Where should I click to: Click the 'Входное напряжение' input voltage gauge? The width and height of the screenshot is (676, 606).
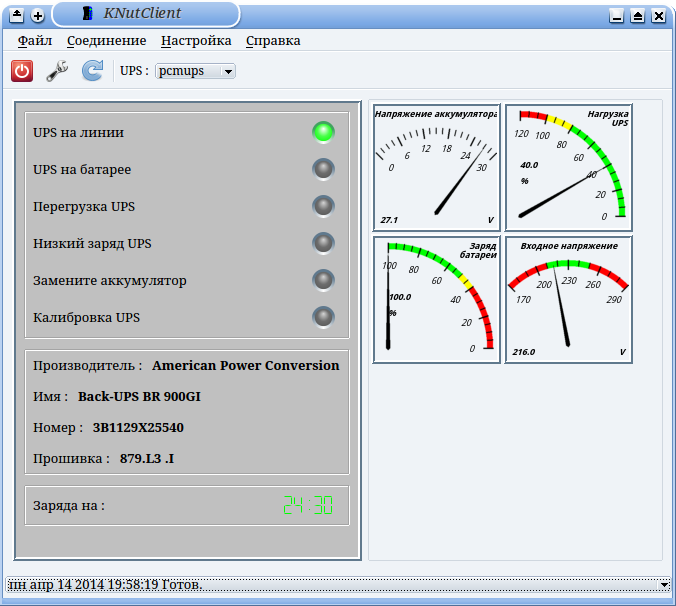pyautogui.click(x=568, y=299)
